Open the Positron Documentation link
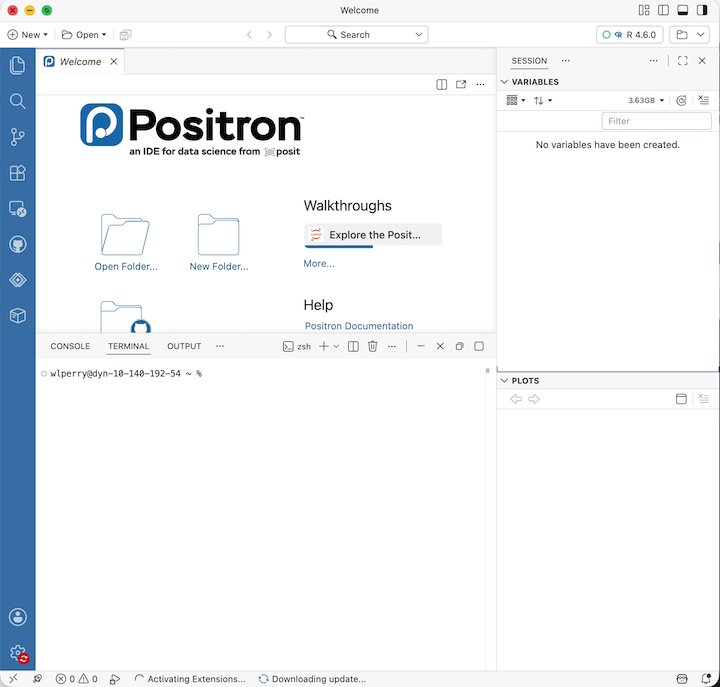Viewport: 720px width, 687px height. 359,326
